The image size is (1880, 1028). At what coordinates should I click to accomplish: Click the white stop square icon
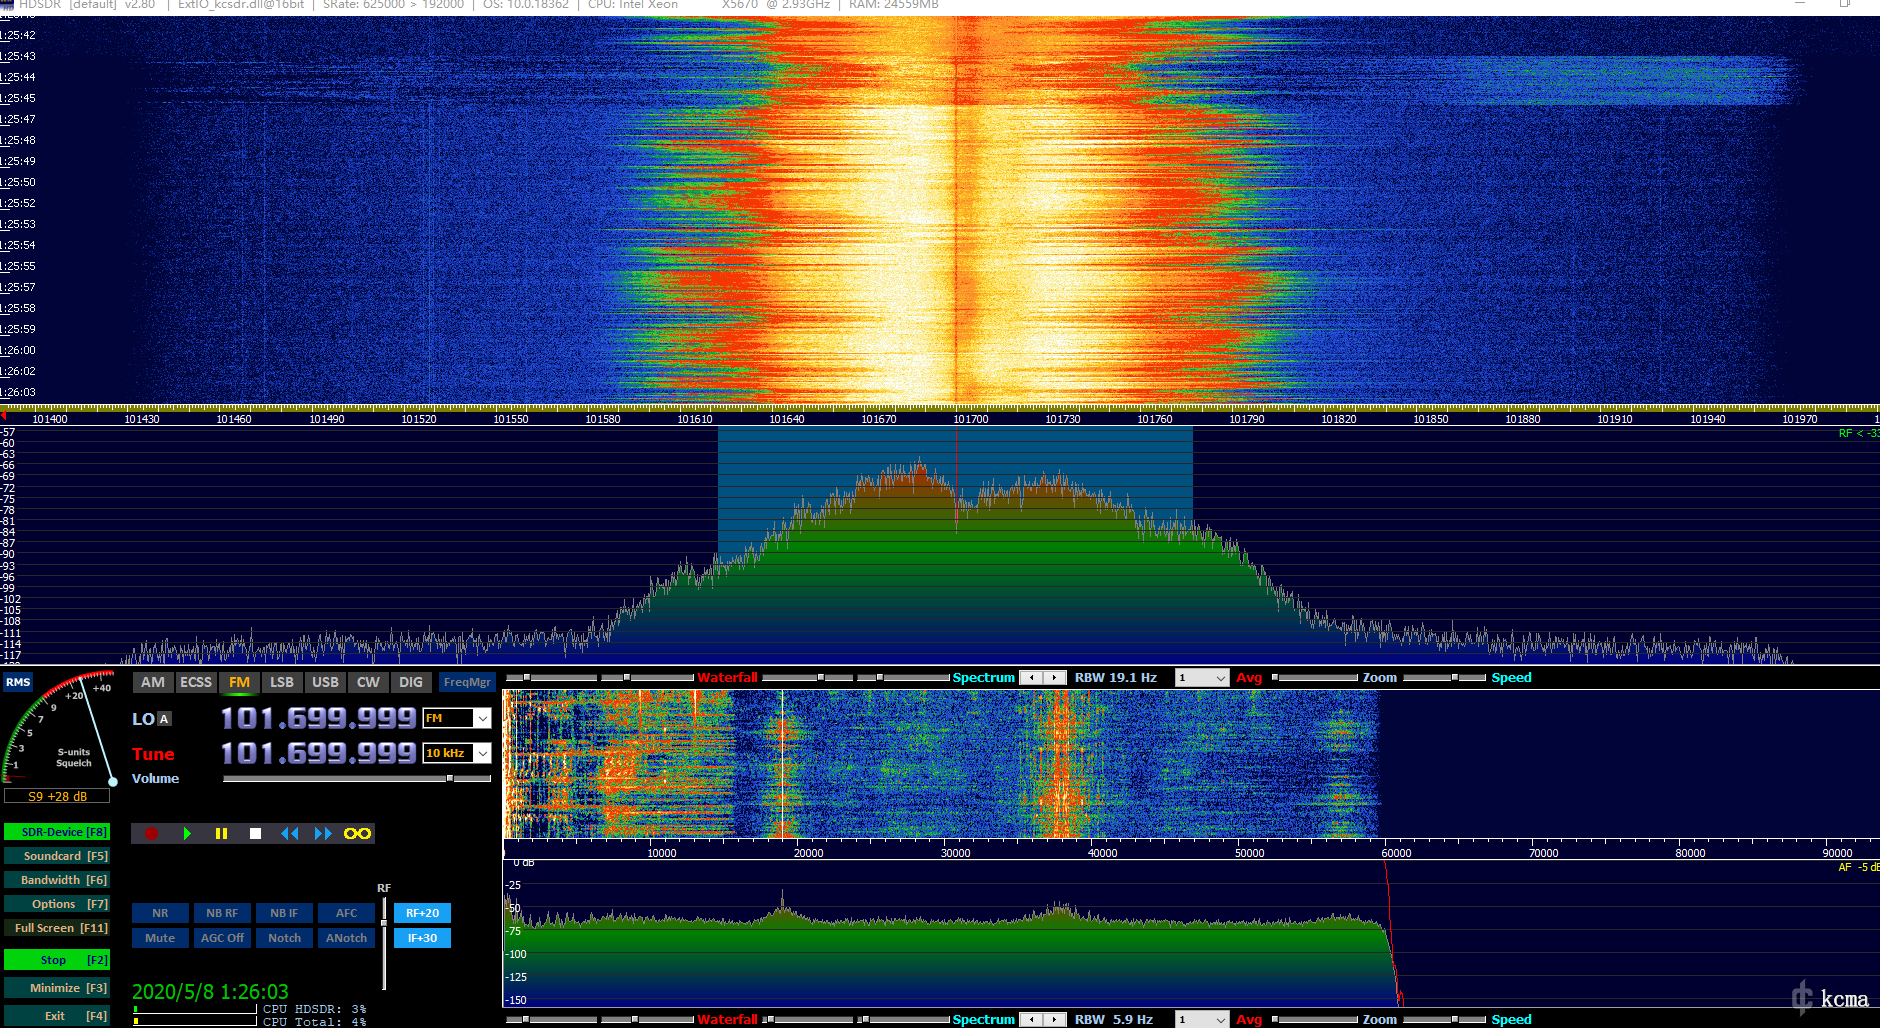coord(255,833)
